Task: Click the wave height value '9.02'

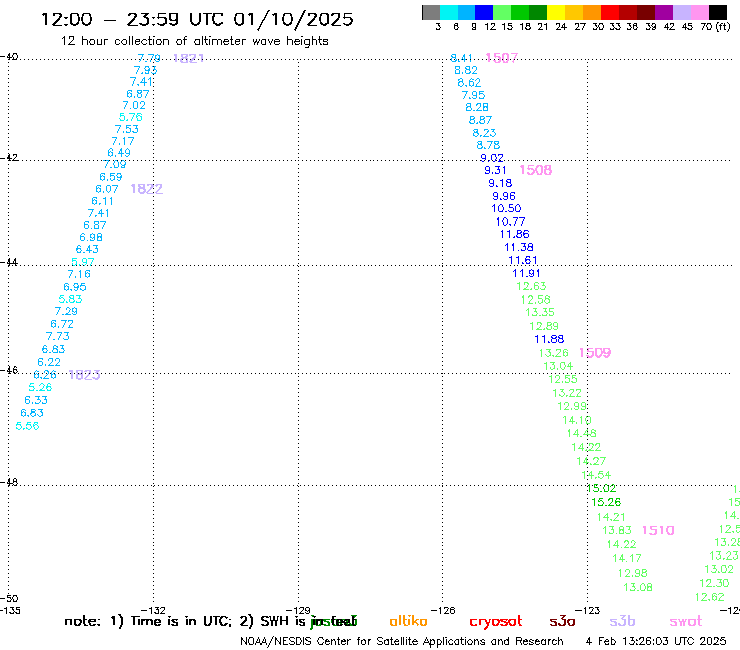Action: pyautogui.click(x=492, y=158)
